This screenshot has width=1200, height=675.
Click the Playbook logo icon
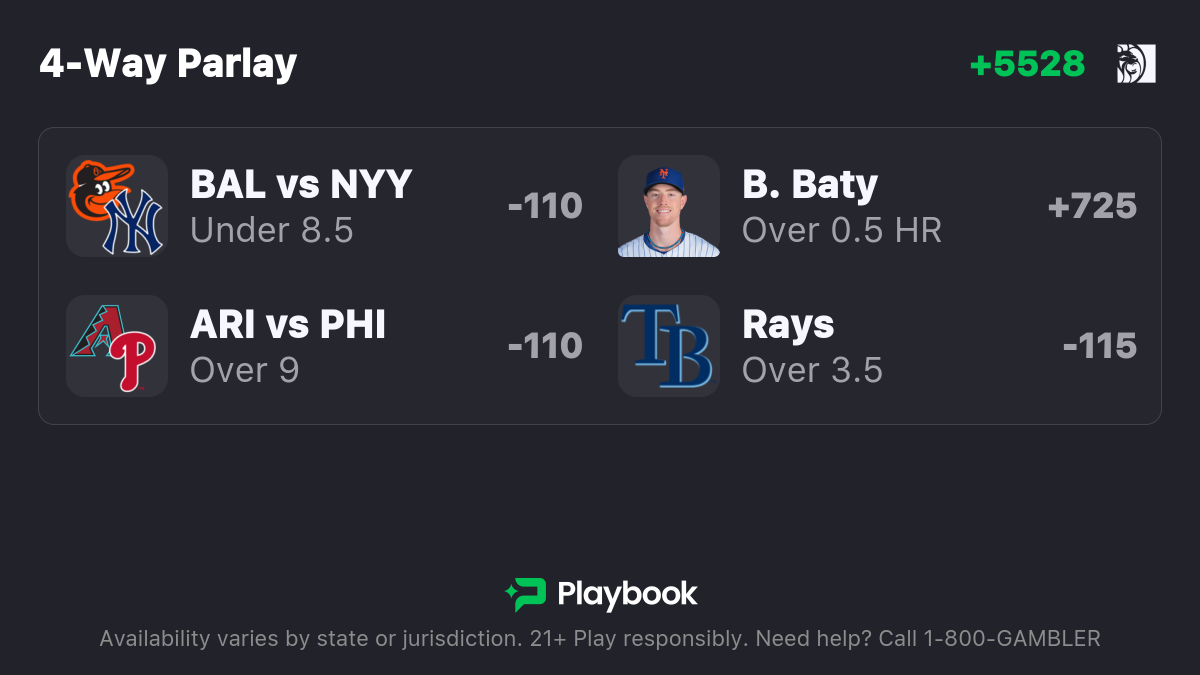click(525, 595)
